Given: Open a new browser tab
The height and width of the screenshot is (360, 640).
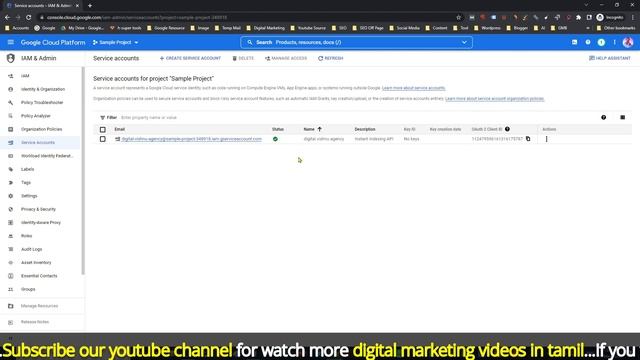Looking at the screenshot, I should 90,6.
